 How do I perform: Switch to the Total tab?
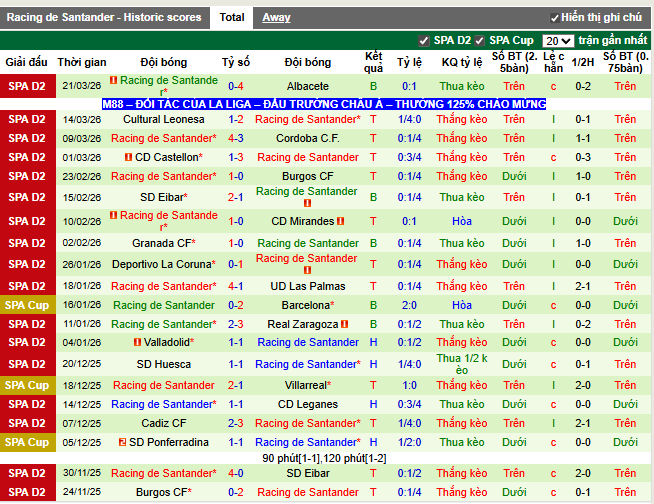point(231,18)
